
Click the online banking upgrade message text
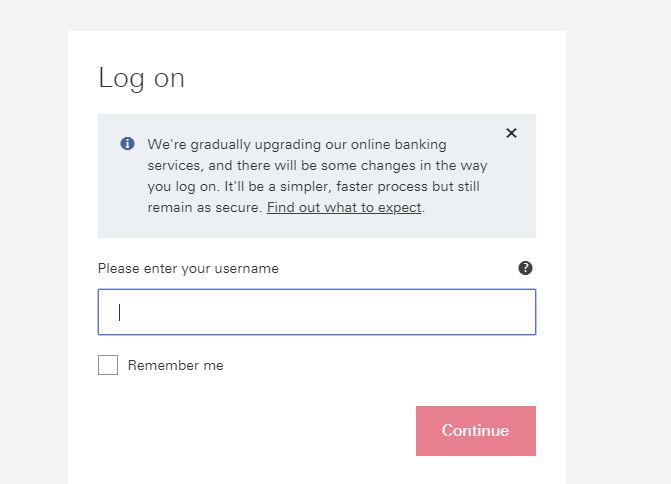(315, 165)
